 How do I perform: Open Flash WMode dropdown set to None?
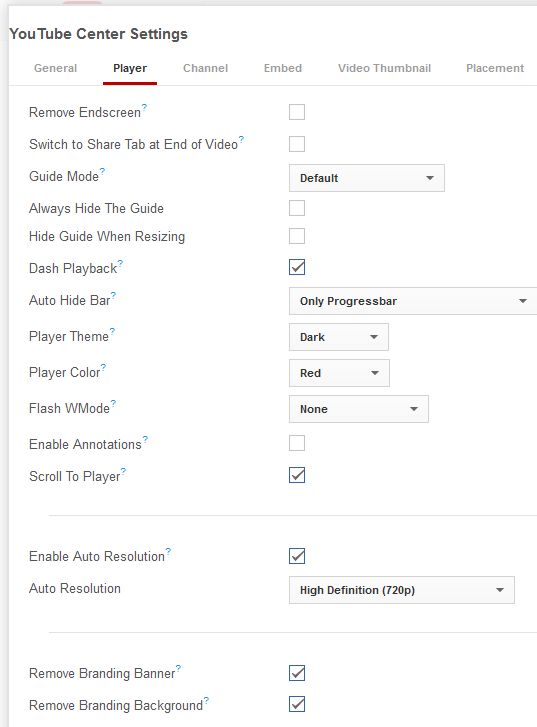(358, 409)
